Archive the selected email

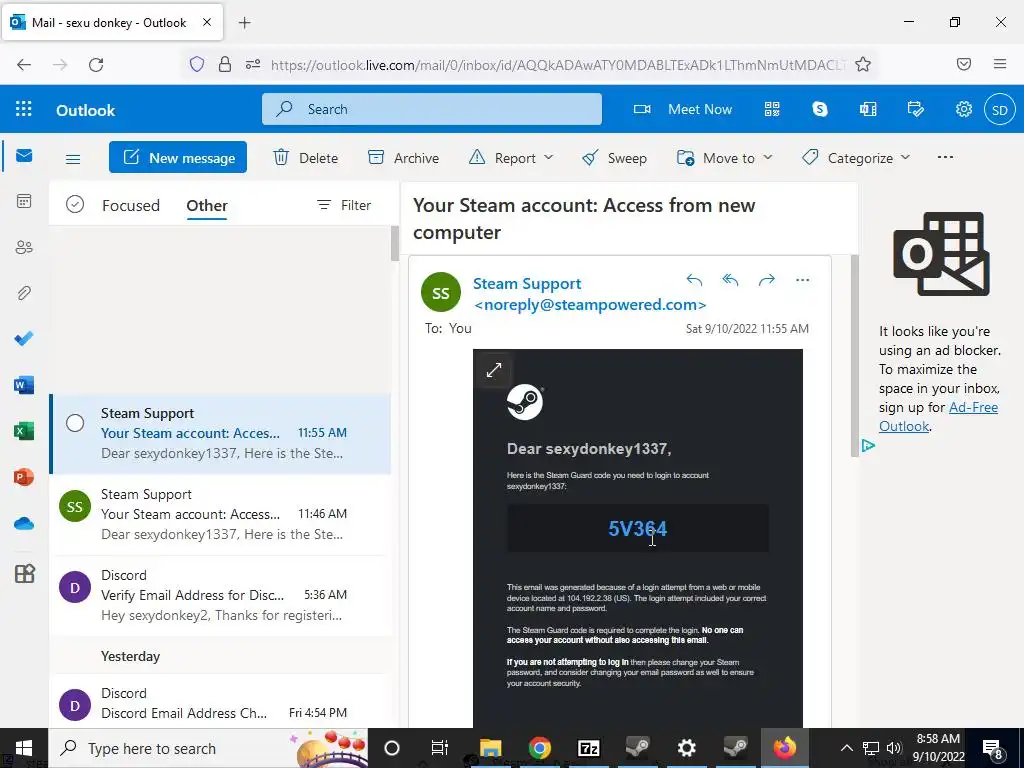pos(403,158)
